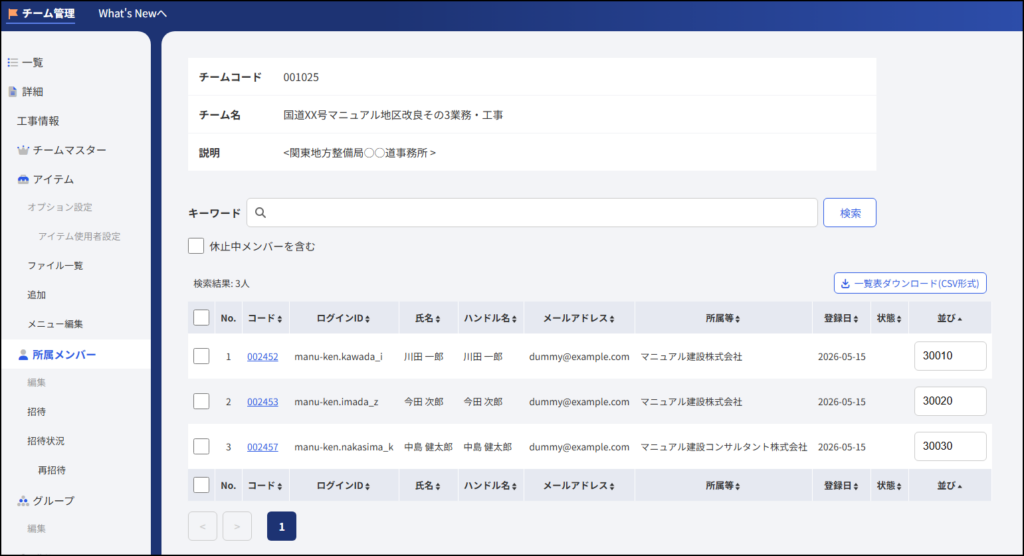
Task: Open member code link 002453
Action: coord(263,402)
